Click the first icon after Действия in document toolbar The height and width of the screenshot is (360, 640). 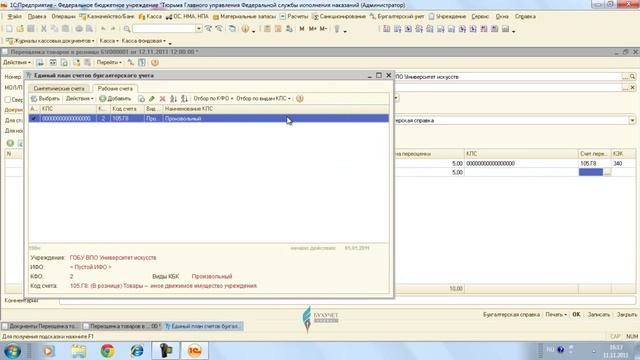click(x=40, y=62)
